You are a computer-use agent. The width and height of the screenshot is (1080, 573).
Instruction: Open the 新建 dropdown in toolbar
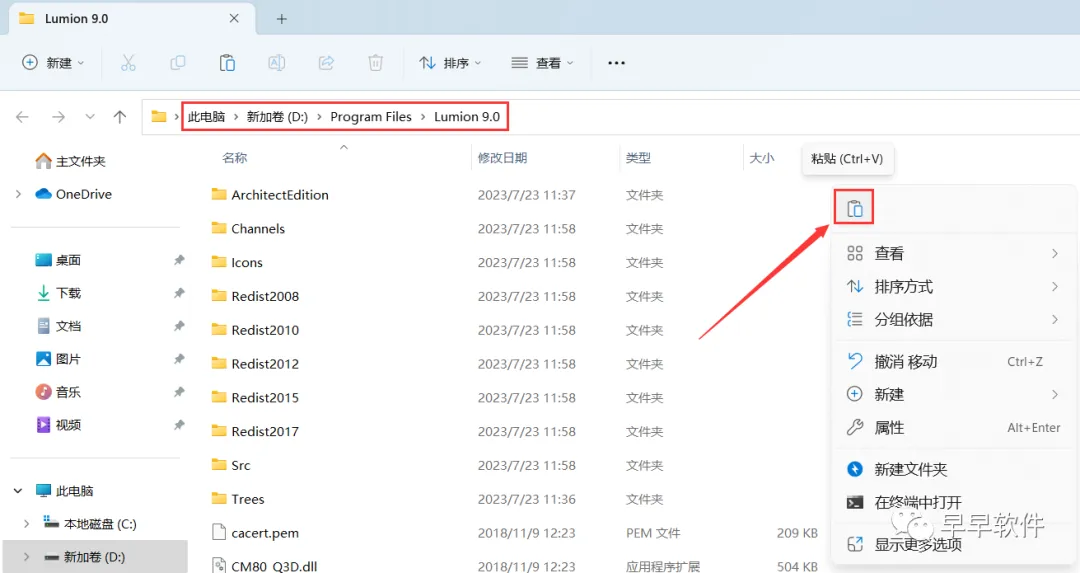pyautogui.click(x=53, y=63)
